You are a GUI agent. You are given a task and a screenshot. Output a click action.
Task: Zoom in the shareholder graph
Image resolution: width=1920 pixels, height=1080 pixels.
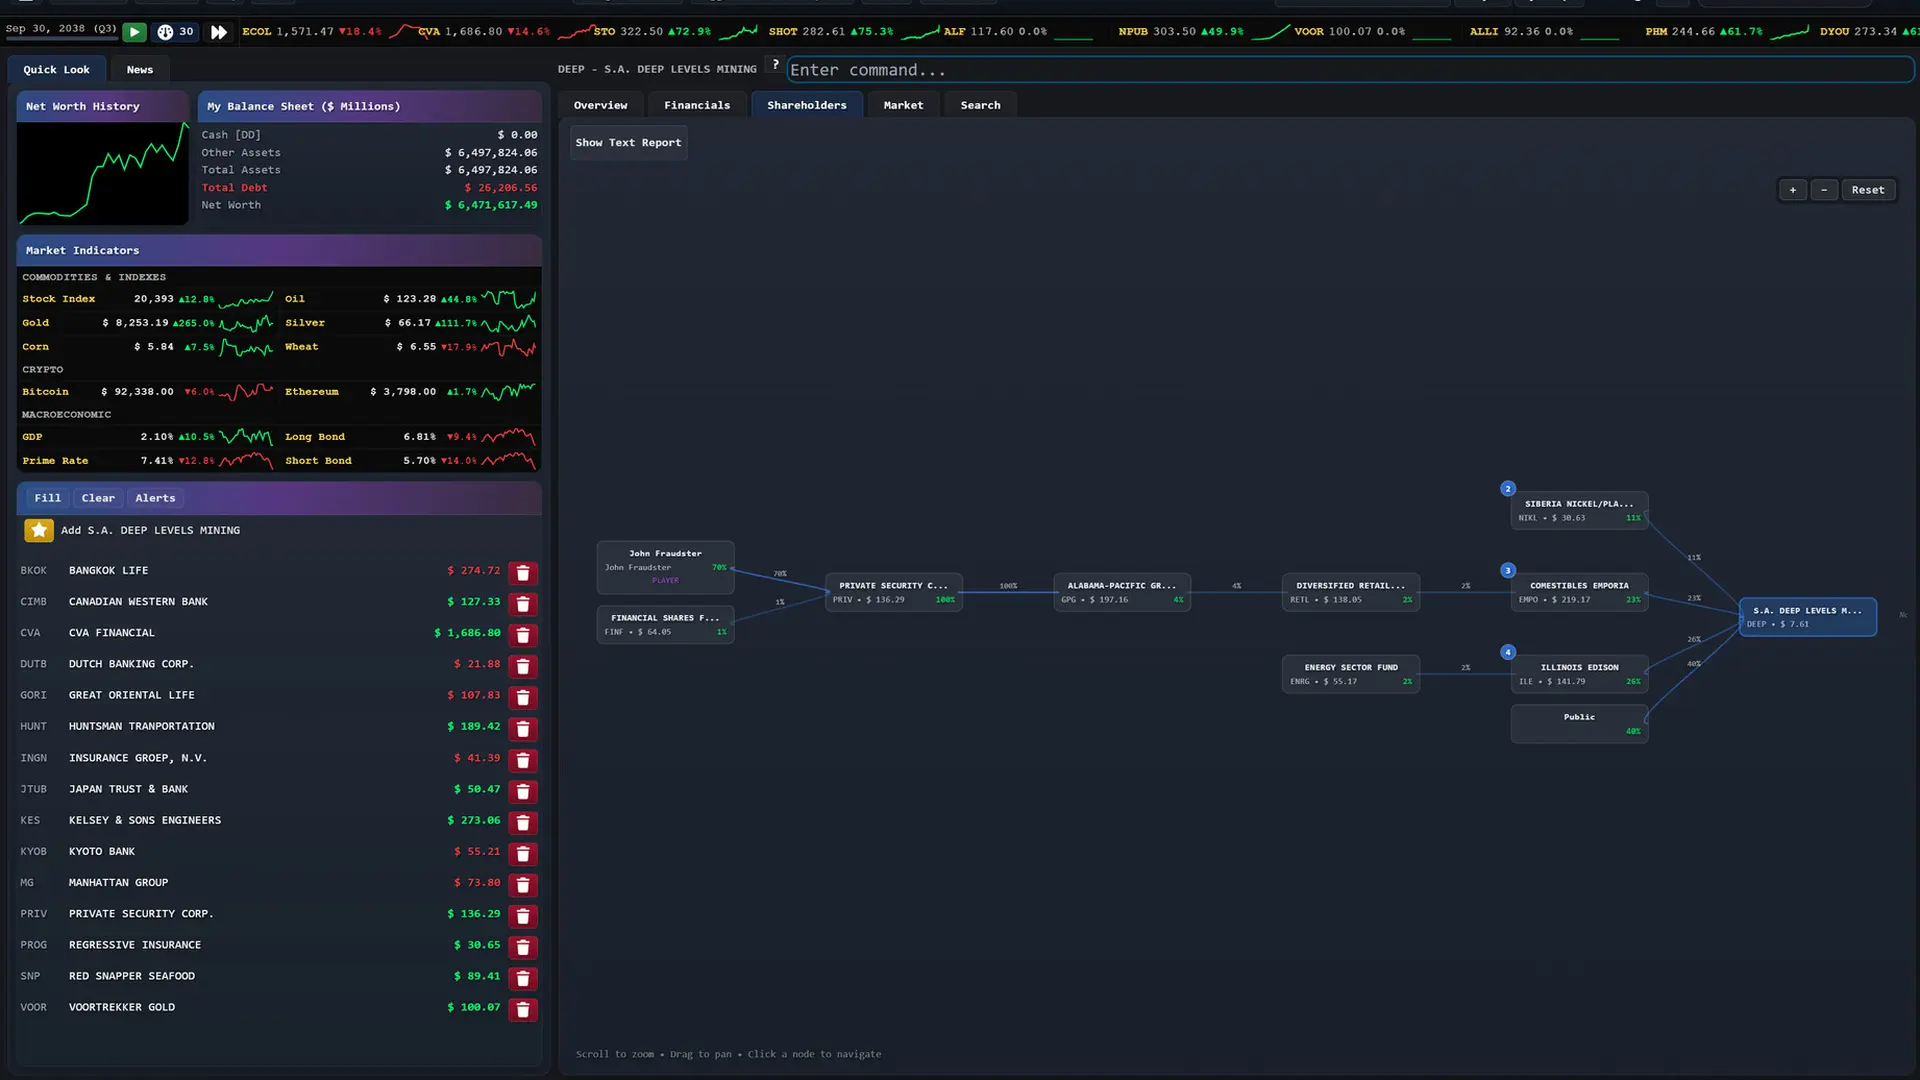pos(1792,190)
